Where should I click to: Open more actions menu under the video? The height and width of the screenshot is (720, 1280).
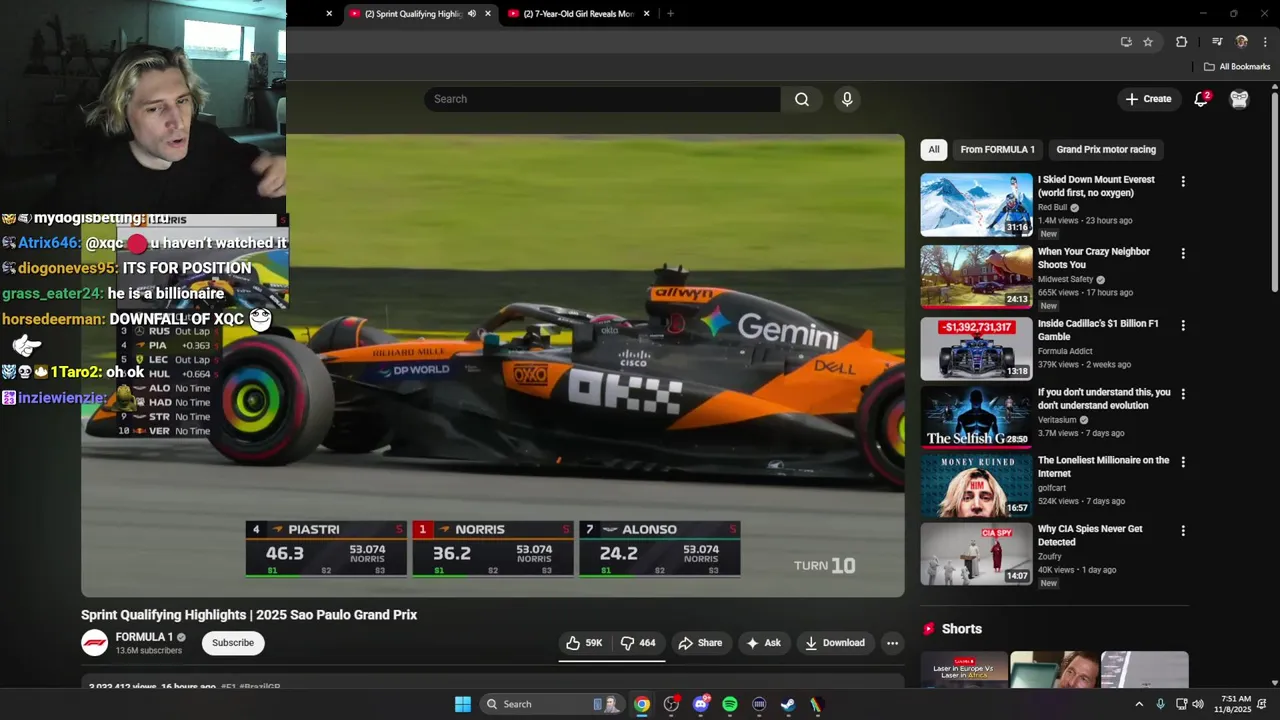coord(892,643)
